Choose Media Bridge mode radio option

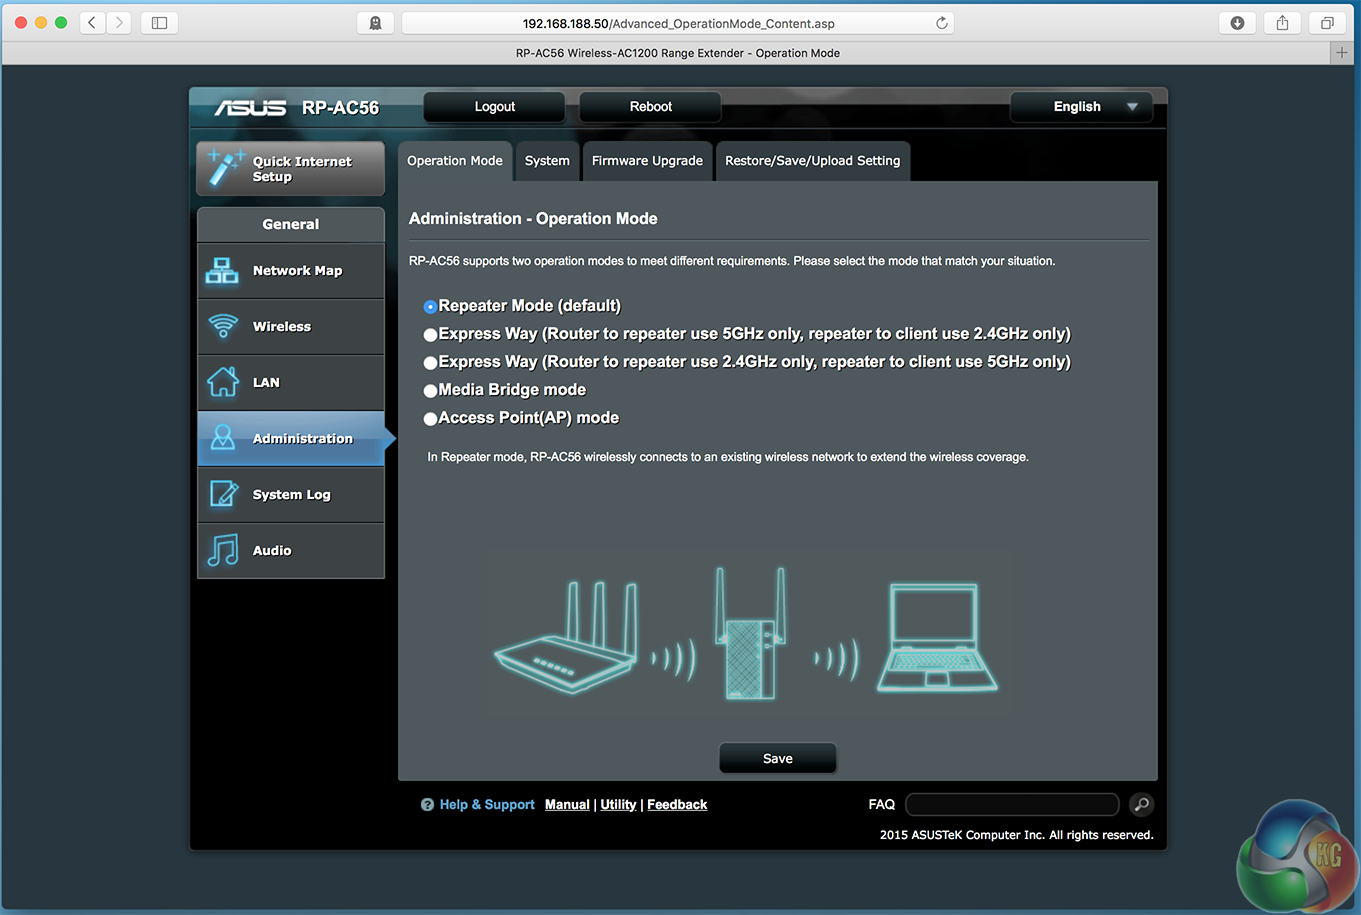click(430, 391)
